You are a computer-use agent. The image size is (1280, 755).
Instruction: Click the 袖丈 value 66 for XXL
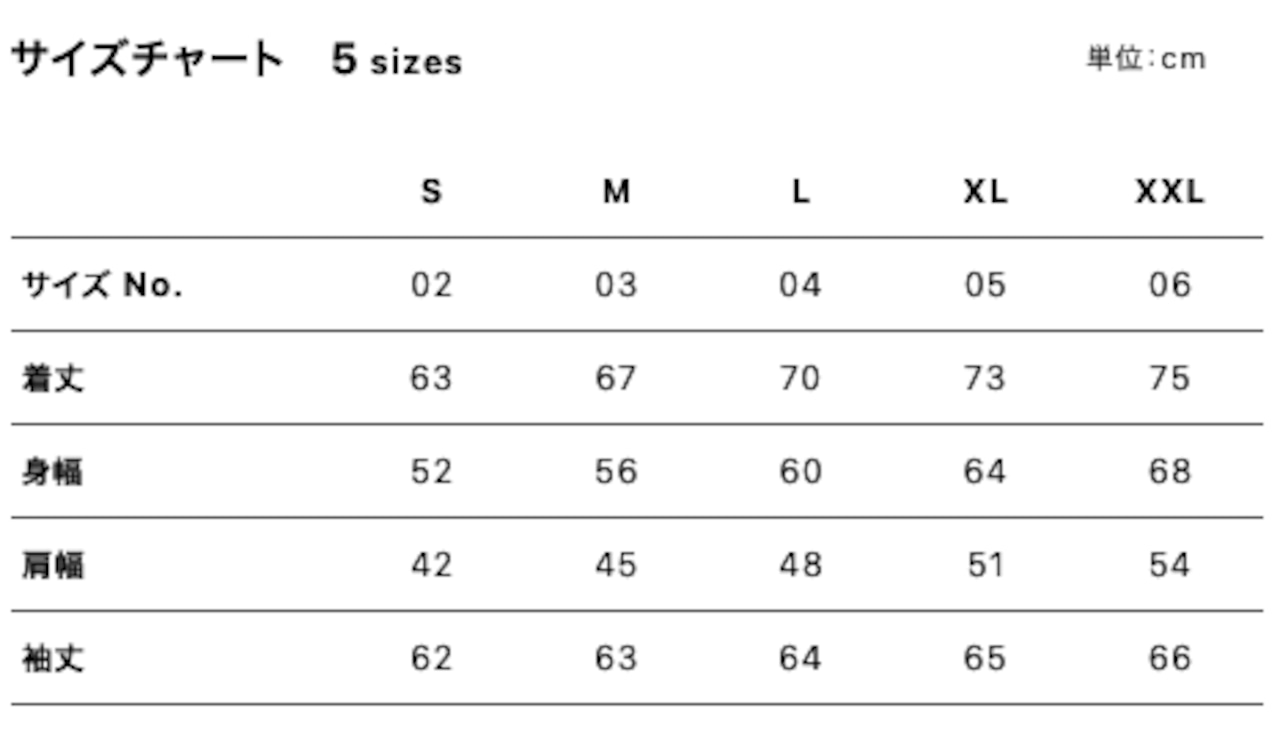pyautogui.click(x=1170, y=659)
